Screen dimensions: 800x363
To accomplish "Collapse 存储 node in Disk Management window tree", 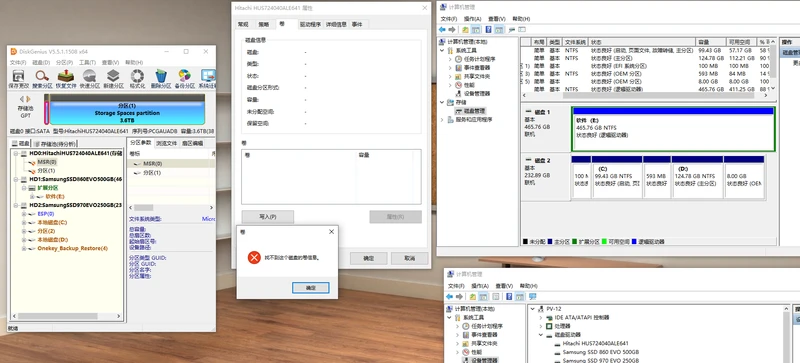I will [442, 102].
